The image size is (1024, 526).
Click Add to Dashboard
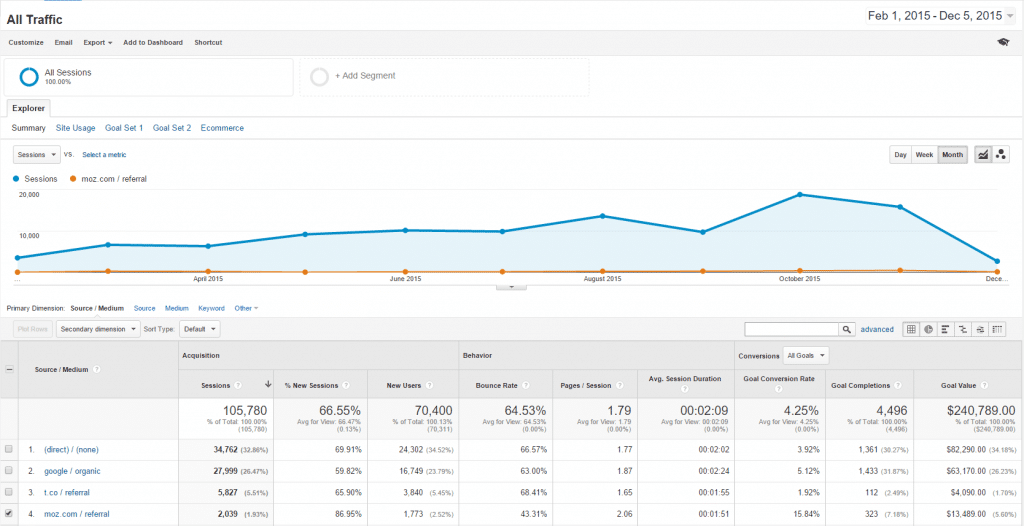[x=153, y=42]
